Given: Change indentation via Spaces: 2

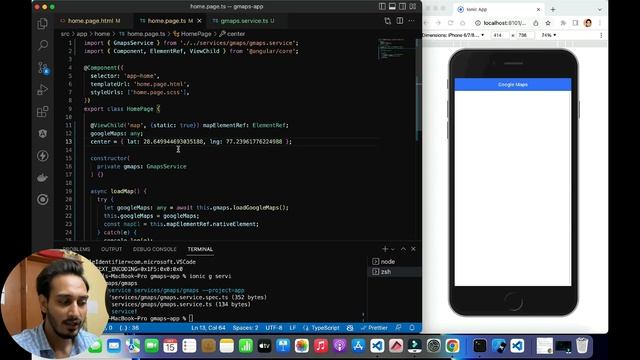Looking at the screenshot, I should coord(245,328).
